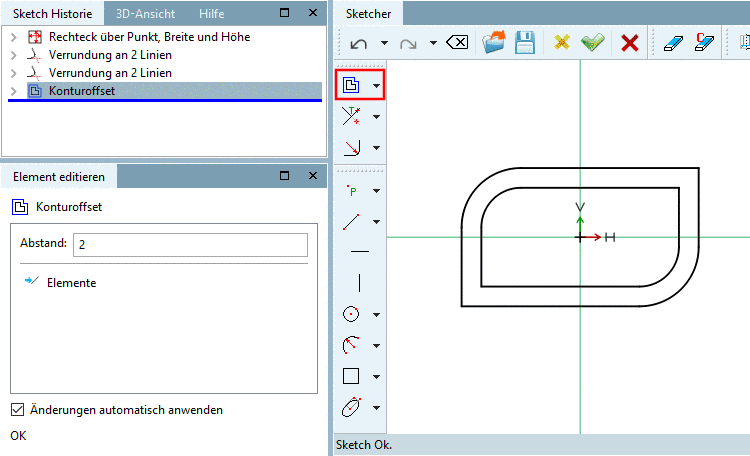
Task: Click the undo arrow icon
Action: [359, 44]
